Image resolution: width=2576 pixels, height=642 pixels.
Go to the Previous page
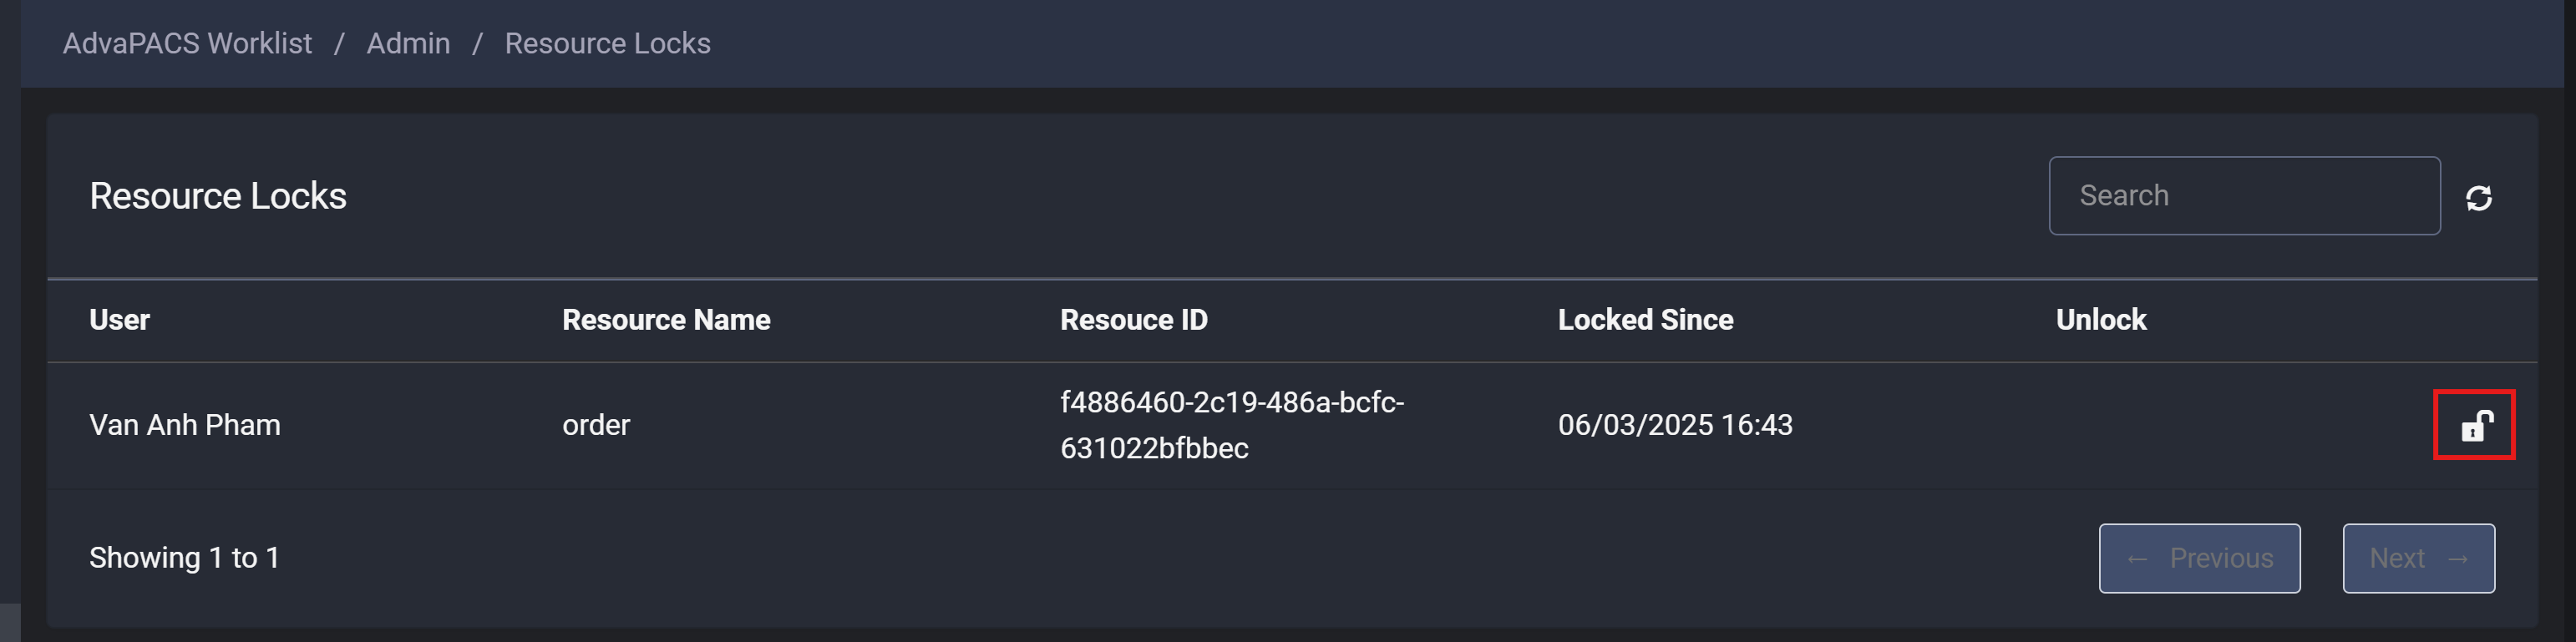[x=2199, y=558]
